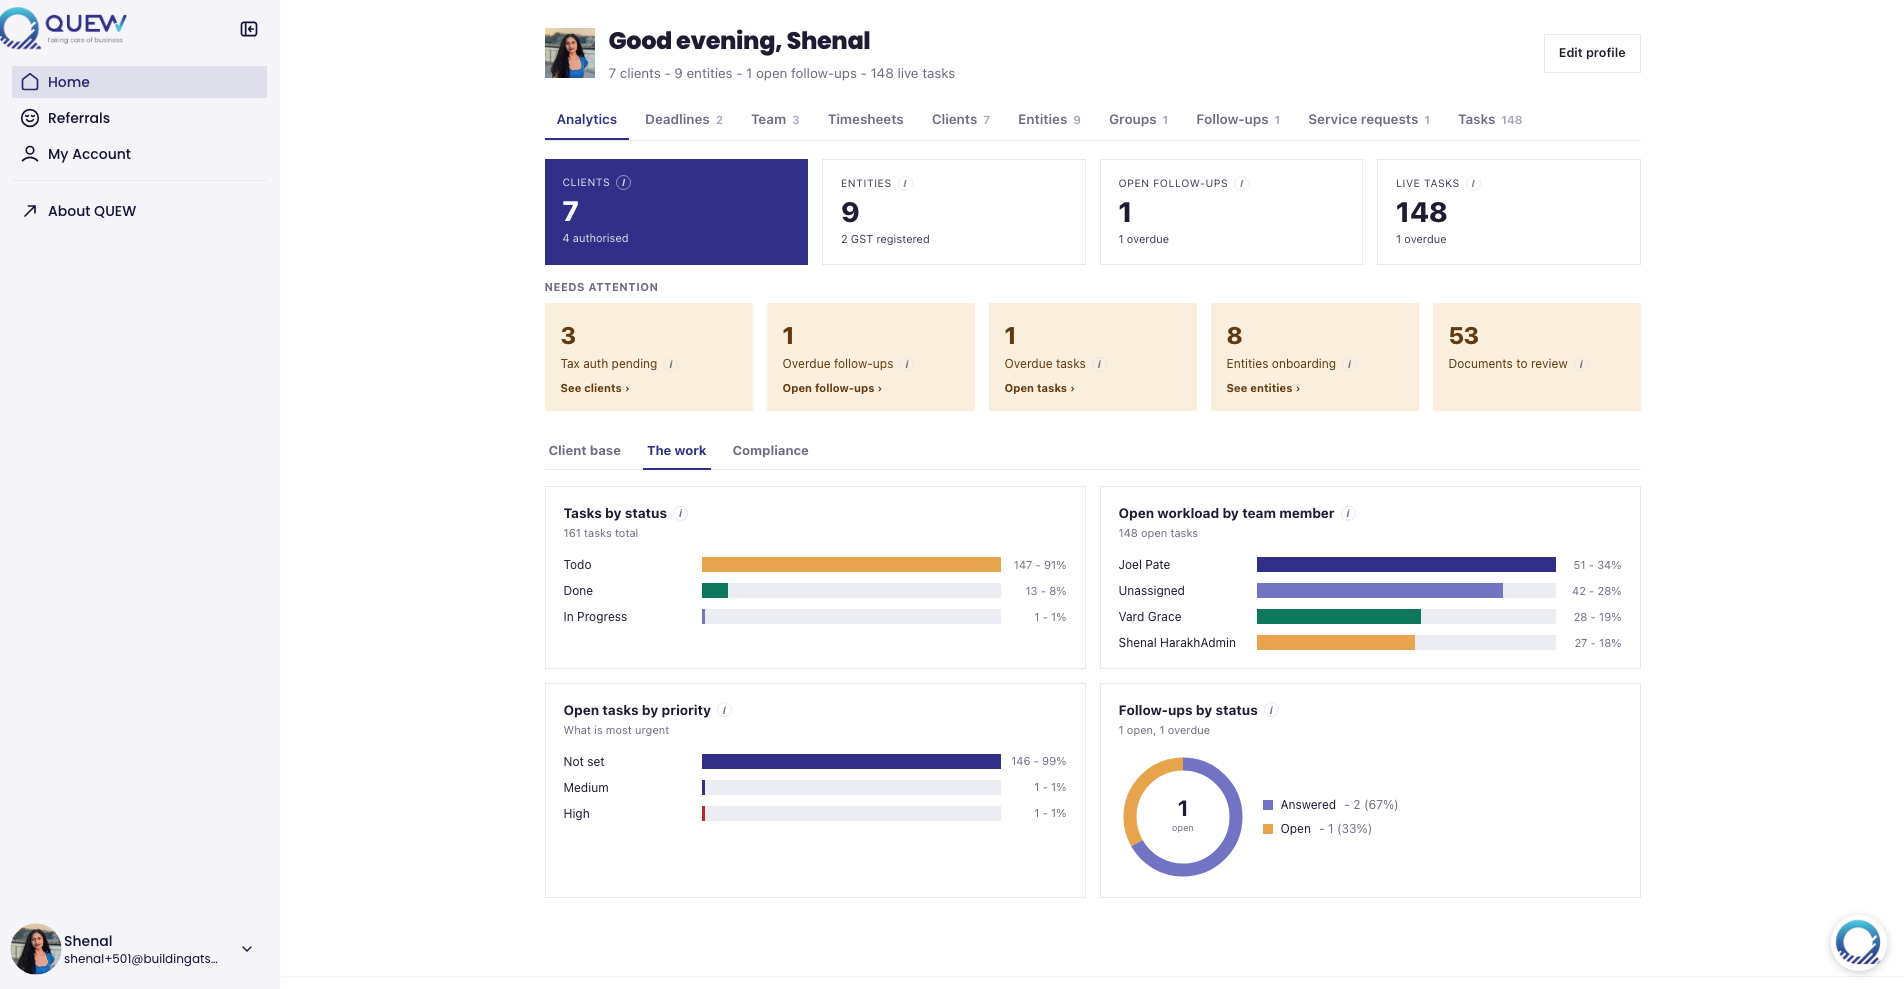Switch to the Groups tab

[x=1138, y=120]
